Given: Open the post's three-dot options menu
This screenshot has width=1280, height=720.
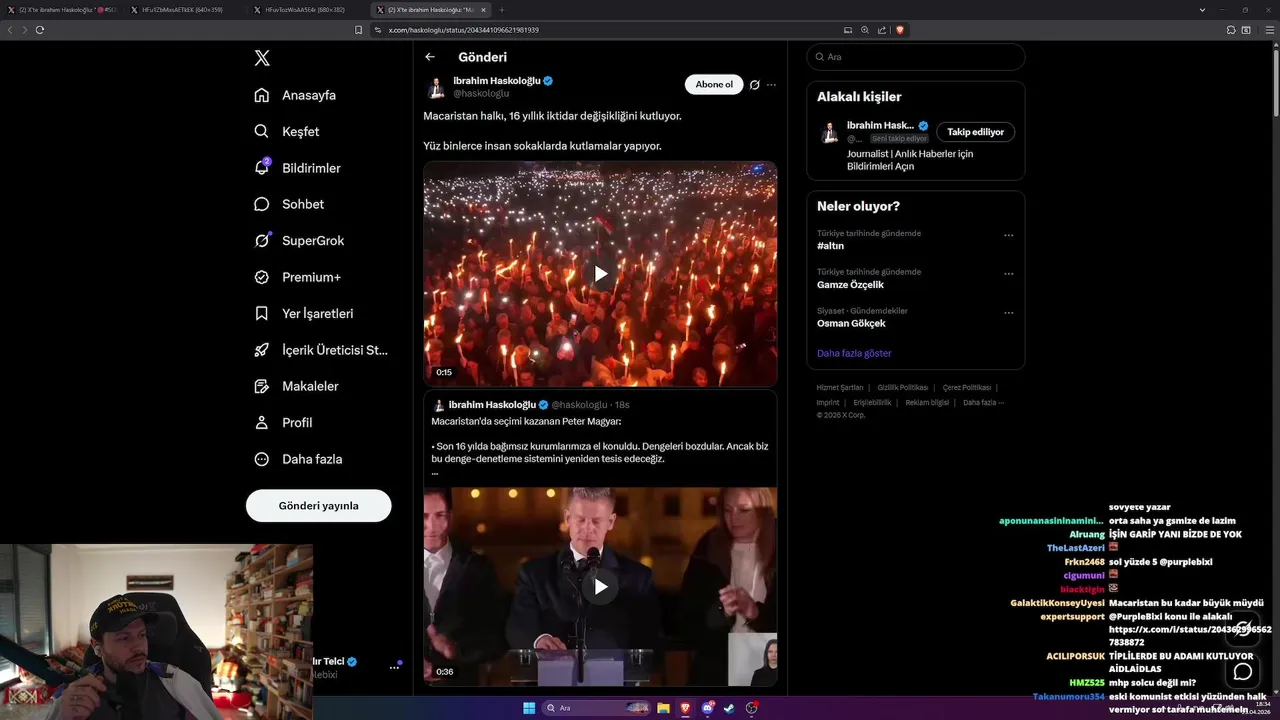Looking at the screenshot, I should pyautogui.click(x=771, y=85).
